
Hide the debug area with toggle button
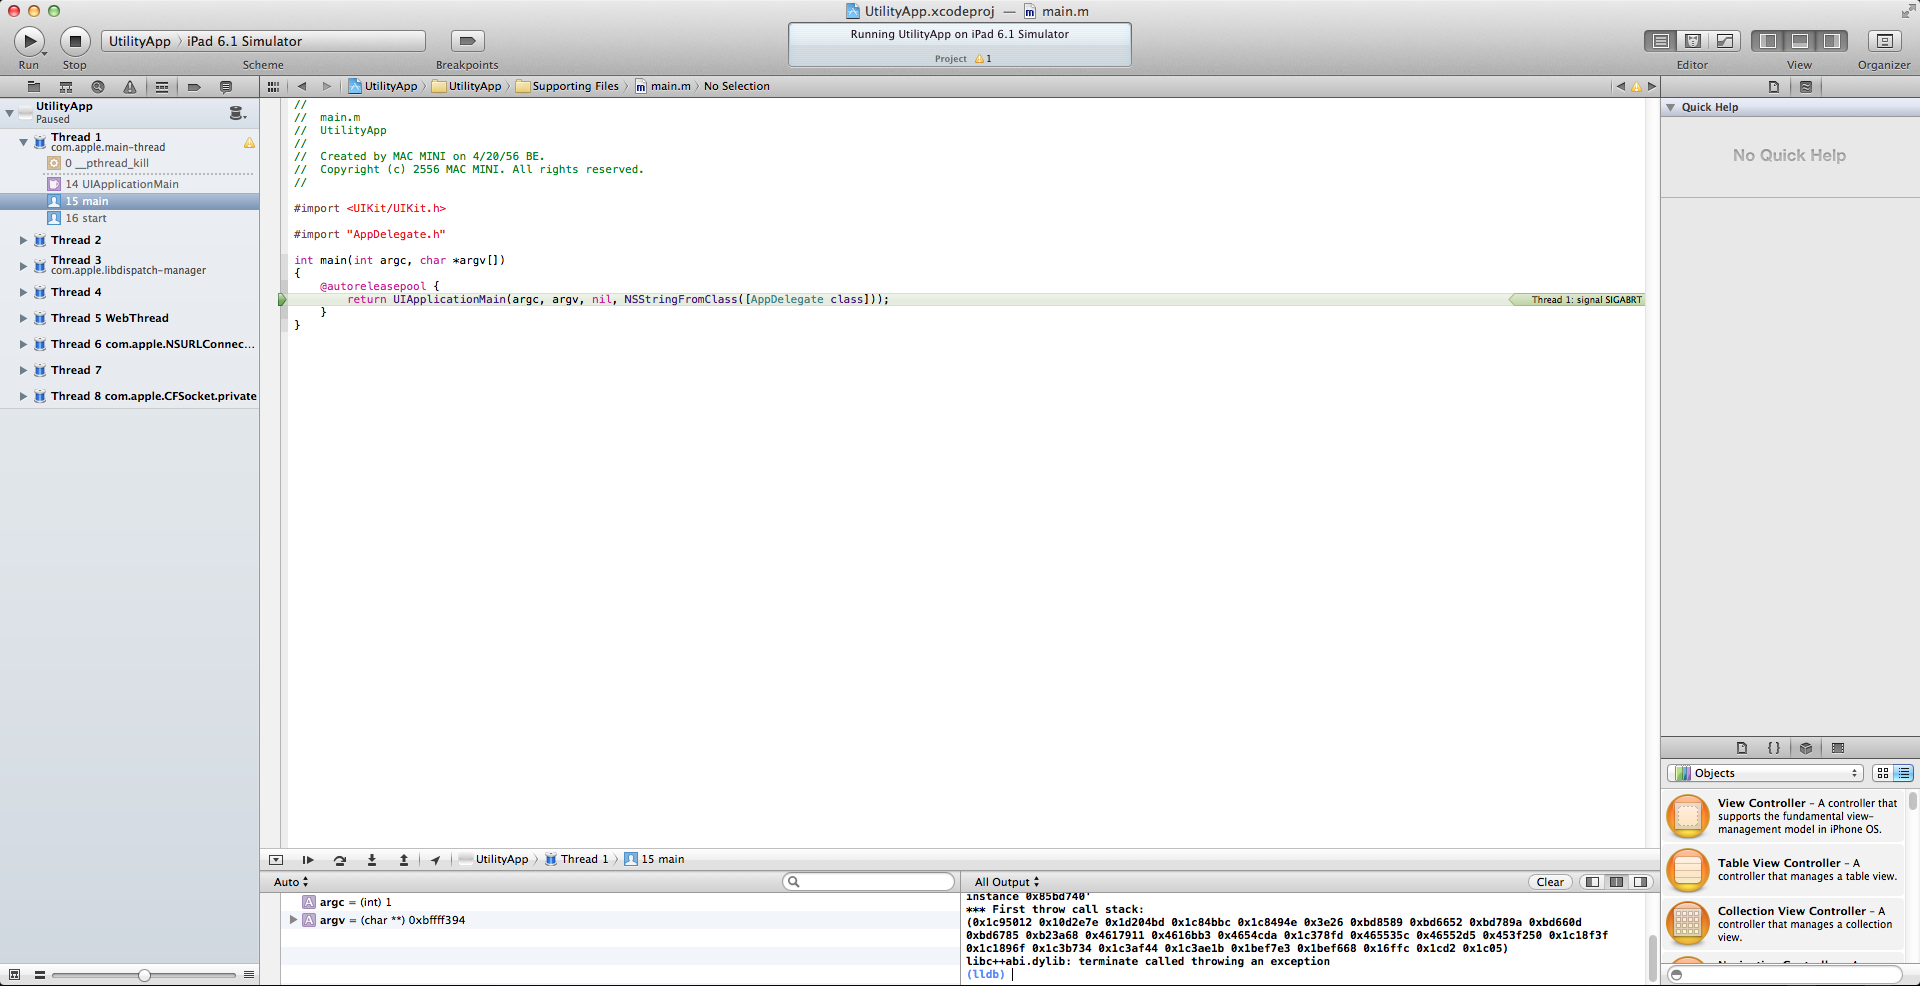[x=276, y=860]
